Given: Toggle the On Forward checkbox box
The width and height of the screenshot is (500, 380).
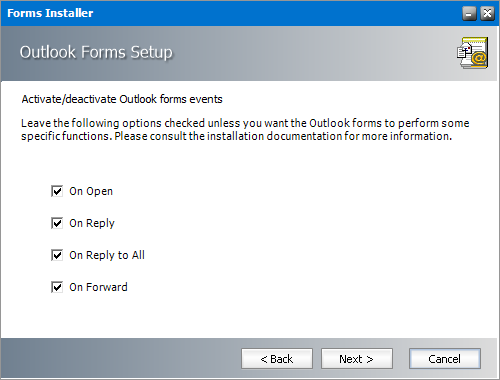Looking at the screenshot, I should click(57, 287).
